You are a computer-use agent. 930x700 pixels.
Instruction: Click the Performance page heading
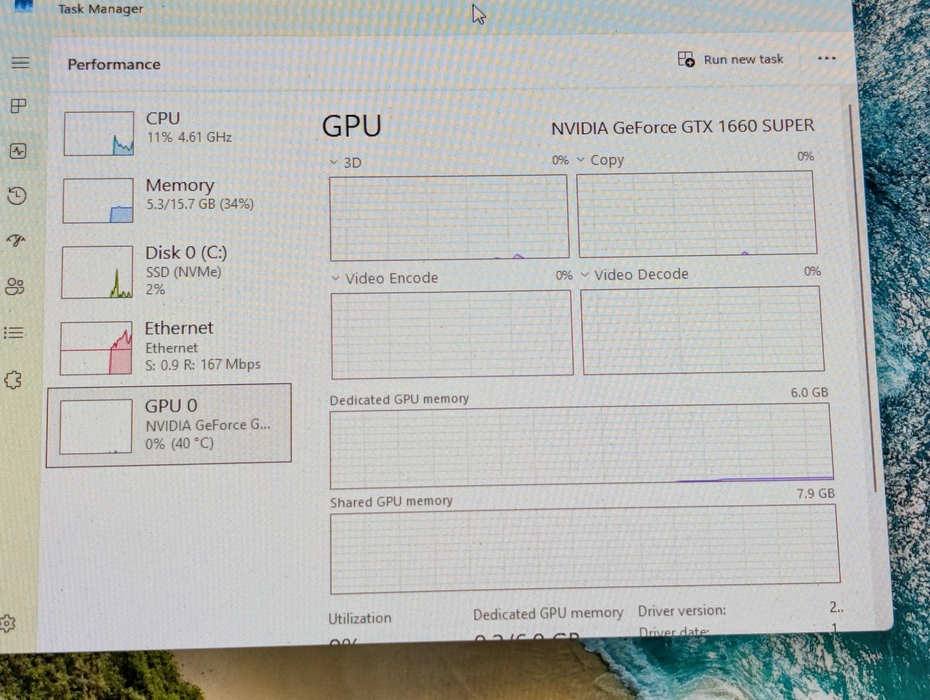point(114,64)
